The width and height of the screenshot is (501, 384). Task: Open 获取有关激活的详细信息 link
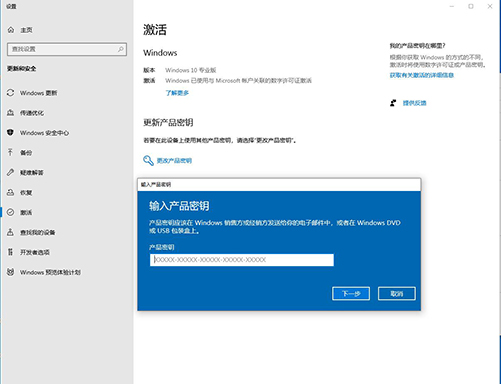click(x=422, y=75)
